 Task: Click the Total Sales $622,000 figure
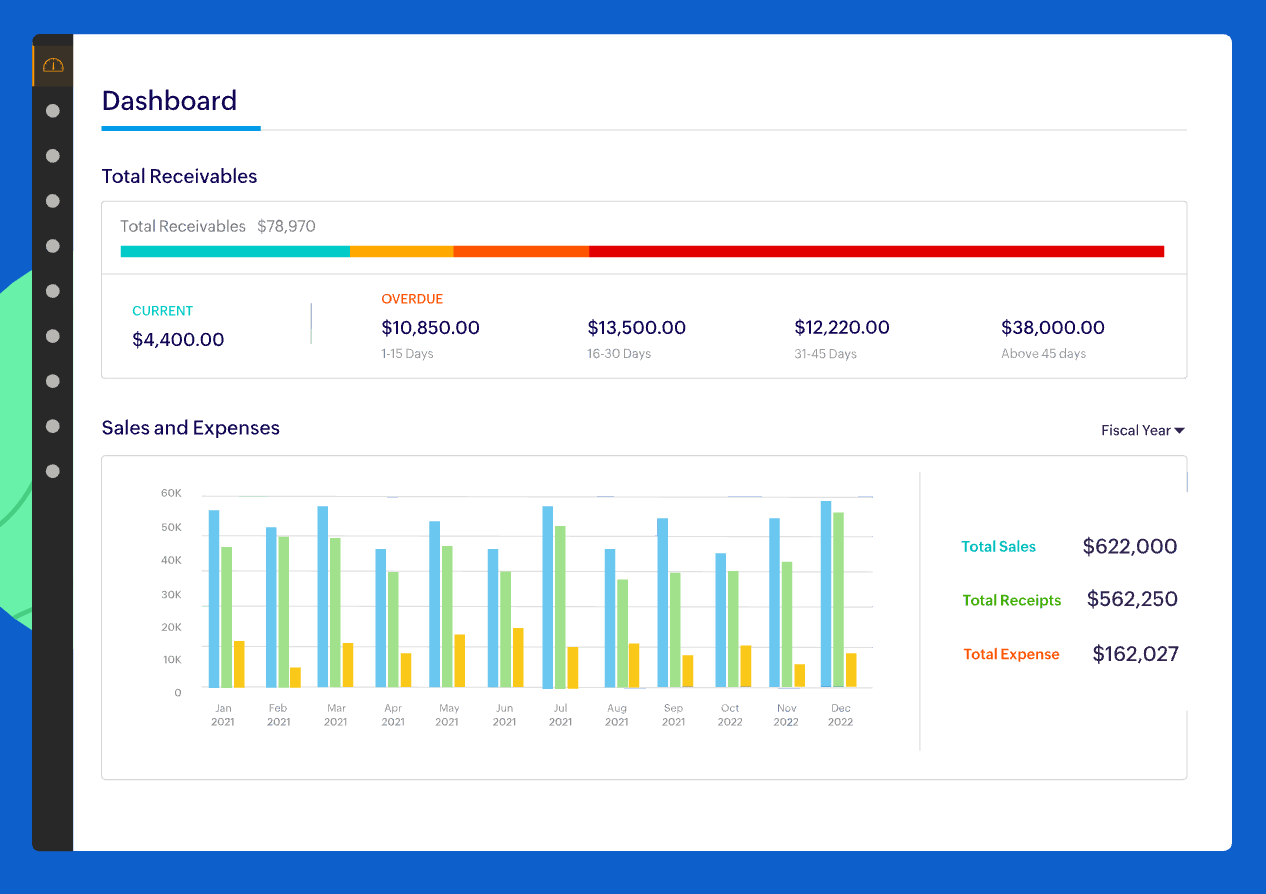[x=1129, y=547]
